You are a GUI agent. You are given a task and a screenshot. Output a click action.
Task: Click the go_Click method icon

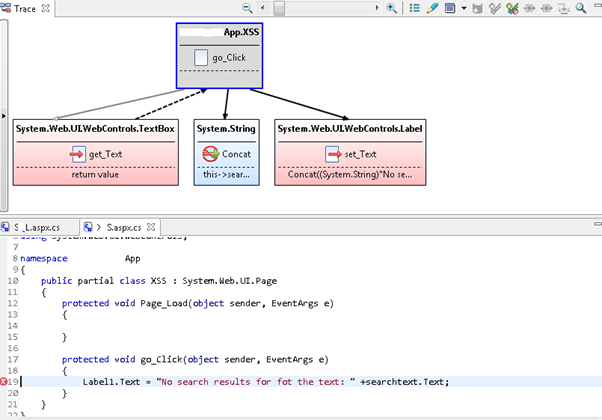(201, 57)
